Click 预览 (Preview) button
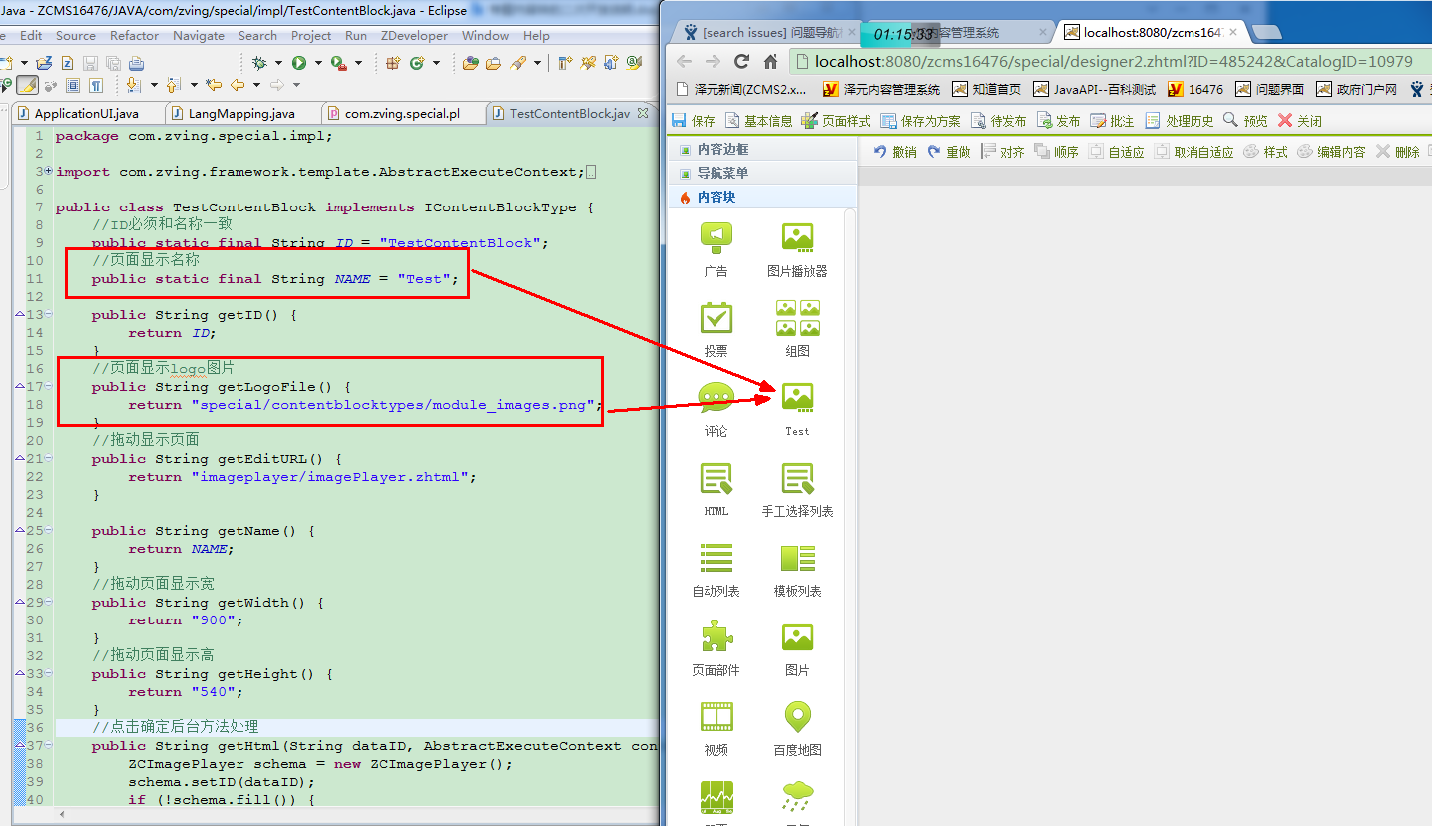Image resolution: width=1432 pixels, height=828 pixels. [1245, 121]
